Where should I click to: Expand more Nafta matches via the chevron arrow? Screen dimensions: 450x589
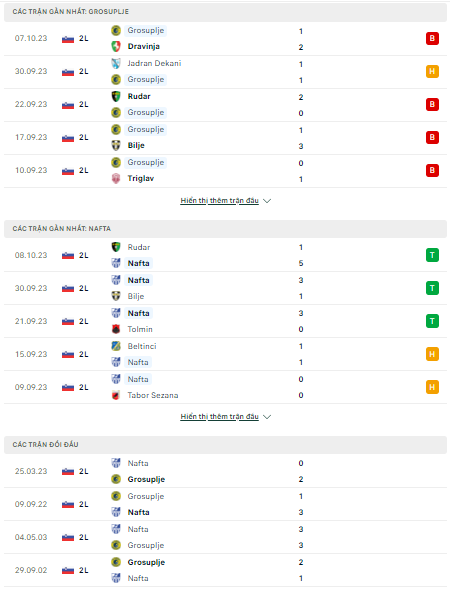(267, 417)
